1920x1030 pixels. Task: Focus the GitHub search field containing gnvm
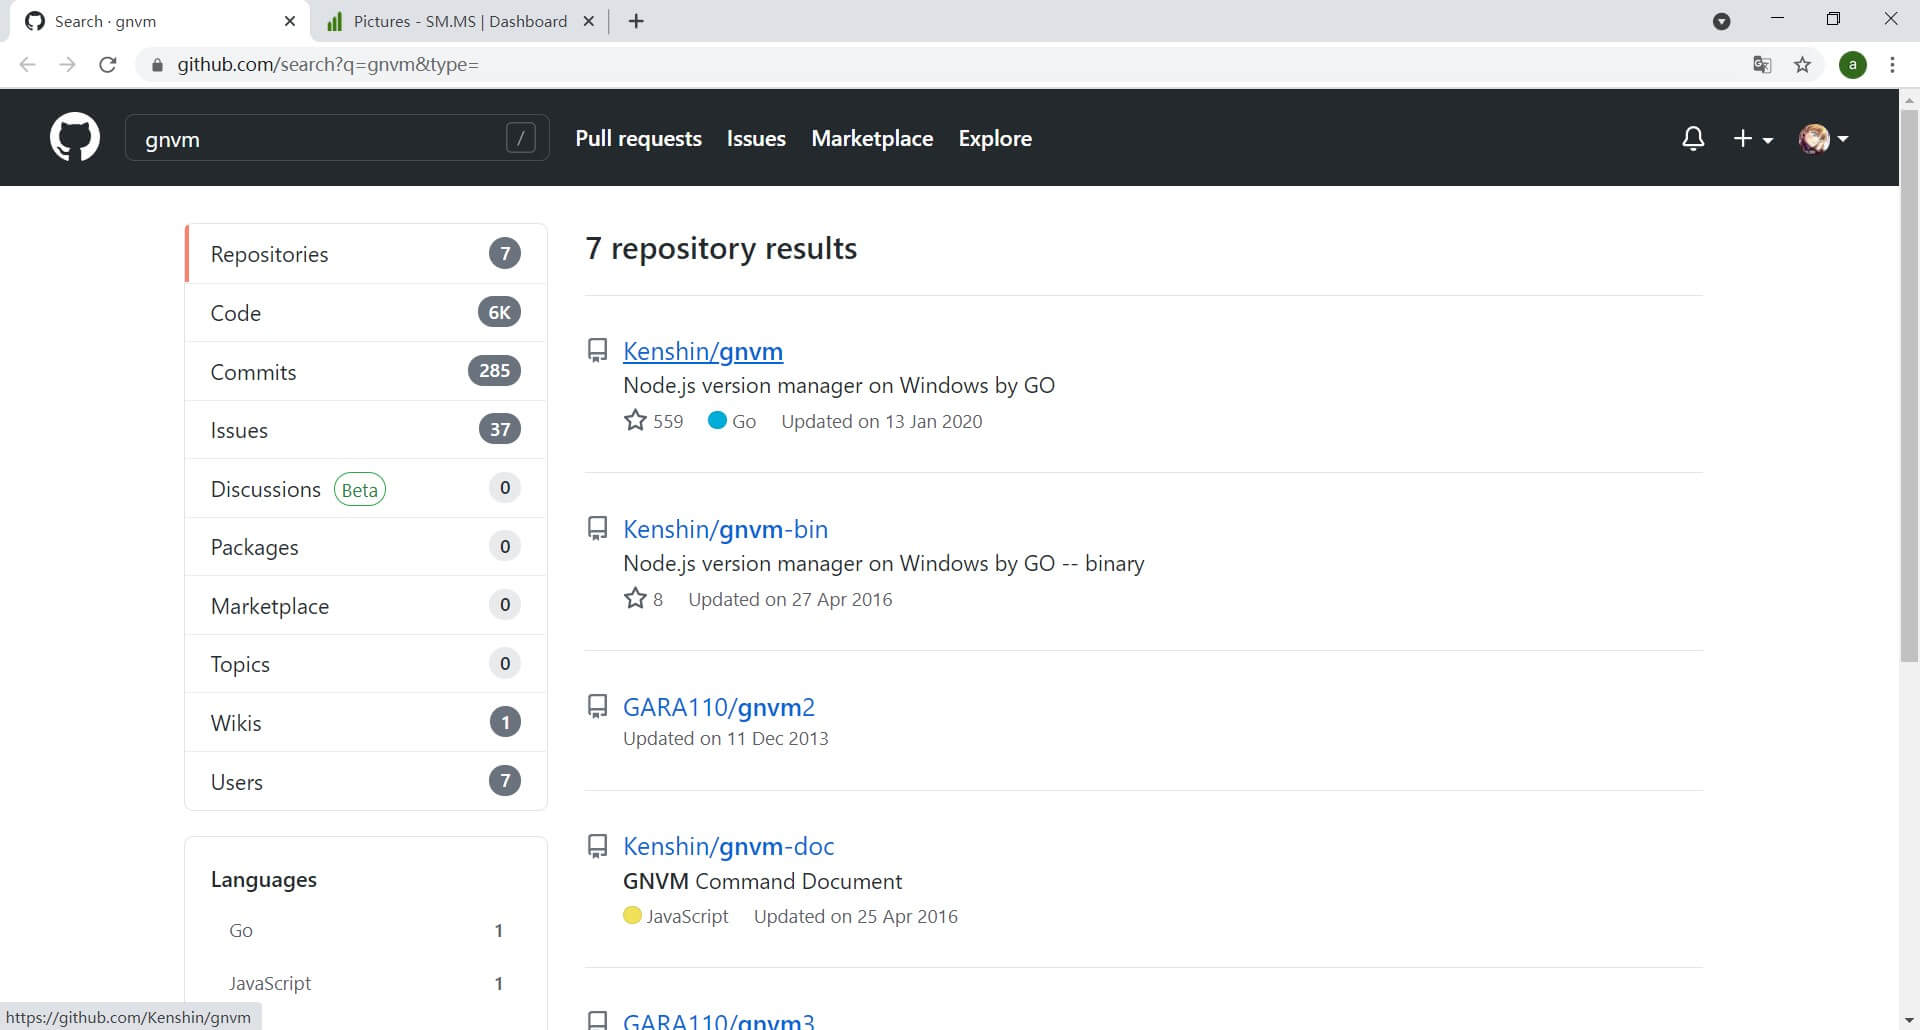[x=337, y=138]
